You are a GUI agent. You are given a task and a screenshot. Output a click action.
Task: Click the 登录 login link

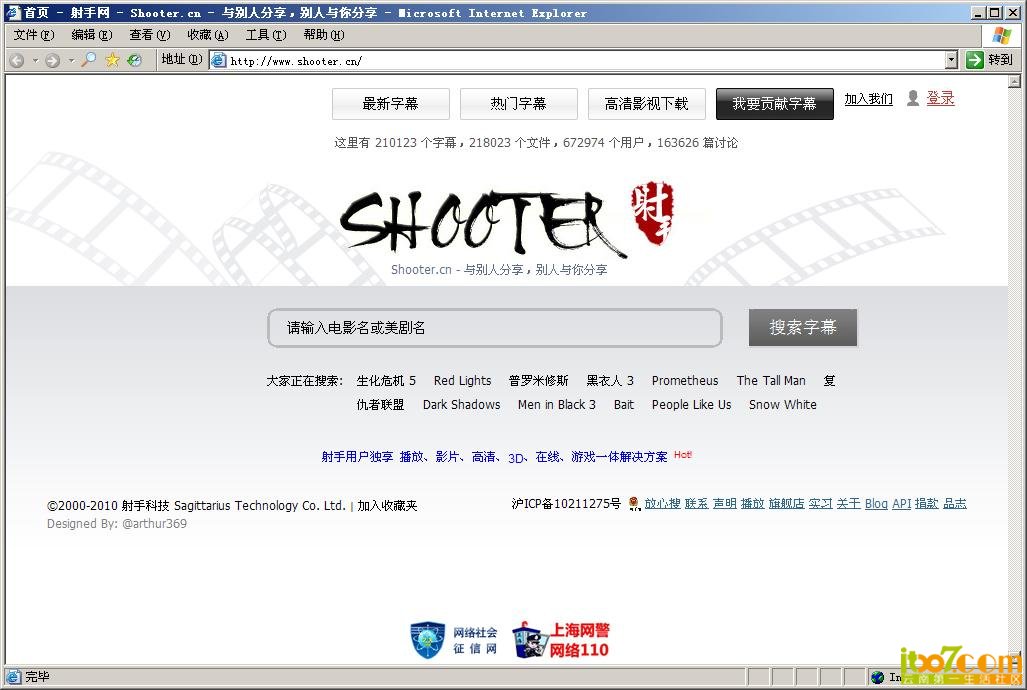pos(940,98)
